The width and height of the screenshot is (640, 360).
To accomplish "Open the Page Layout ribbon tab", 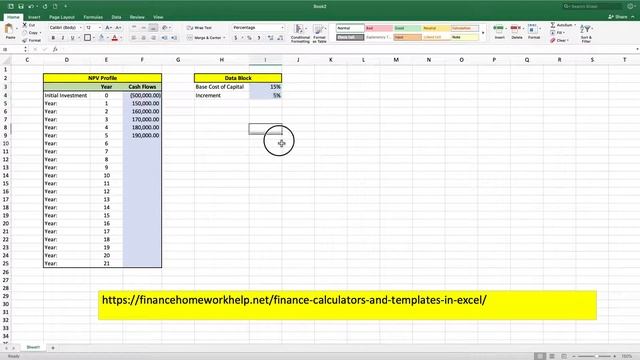I will coord(62,17).
